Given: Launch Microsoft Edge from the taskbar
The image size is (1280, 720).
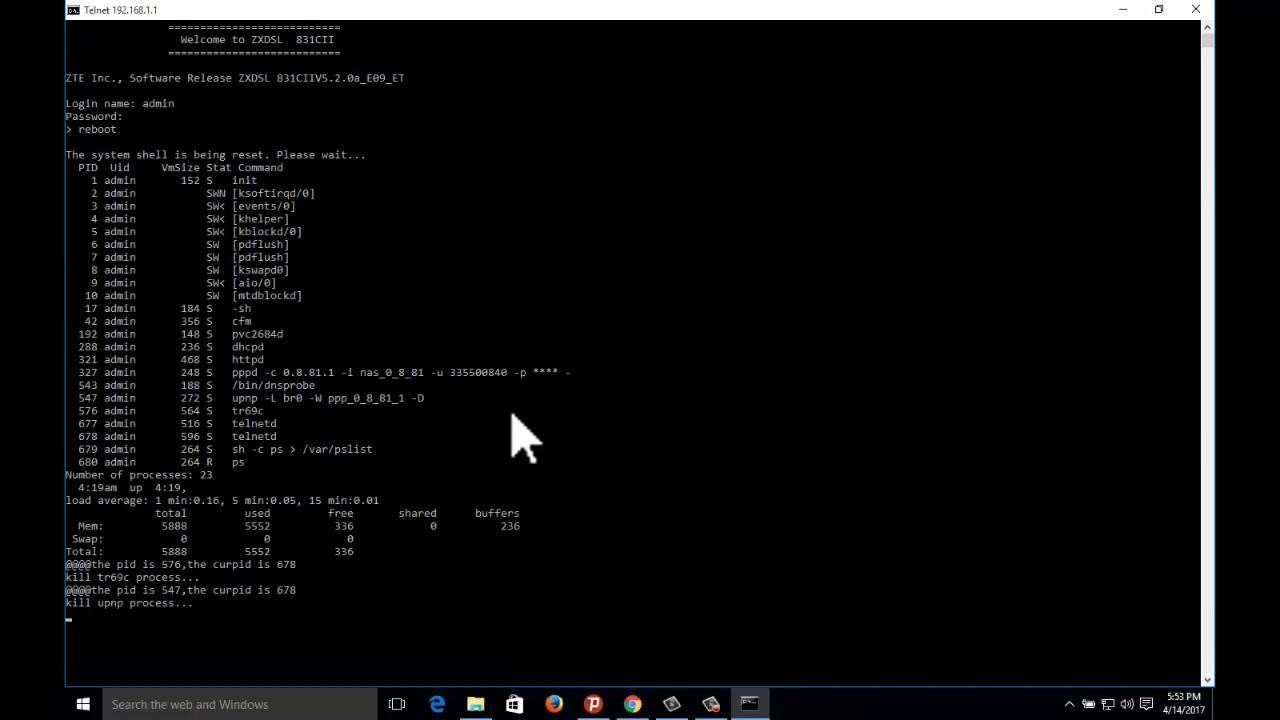Looking at the screenshot, I should point(437,704).
